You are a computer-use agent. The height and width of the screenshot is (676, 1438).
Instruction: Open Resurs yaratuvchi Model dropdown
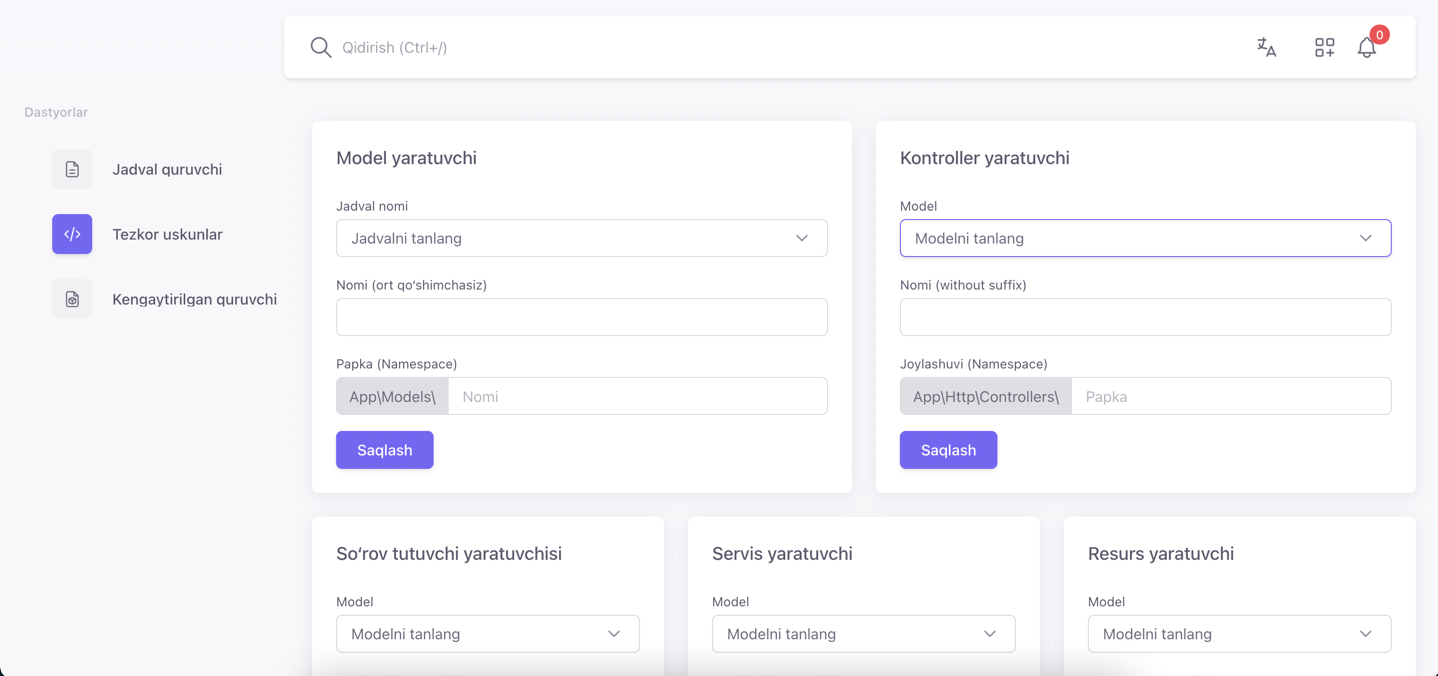tap(1238, 634)
